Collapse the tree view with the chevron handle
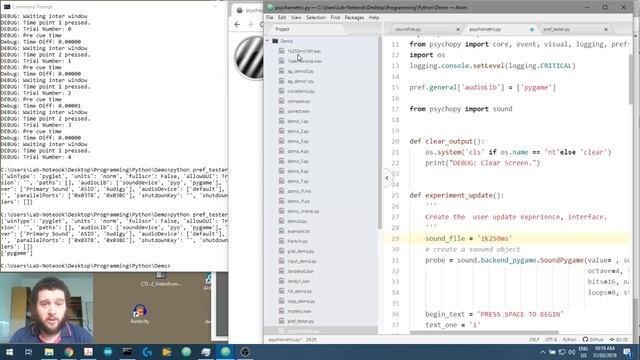Viewport: 640px width, 360px height. pyautogui.click(x=387, y=178)
